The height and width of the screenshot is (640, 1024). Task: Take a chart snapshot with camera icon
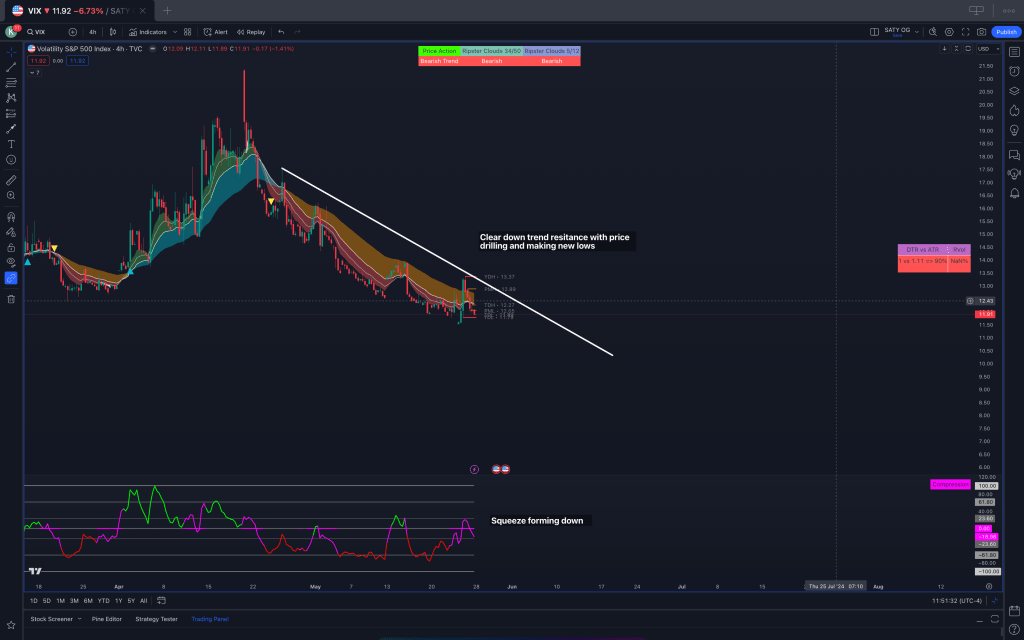tap(981, 32)
